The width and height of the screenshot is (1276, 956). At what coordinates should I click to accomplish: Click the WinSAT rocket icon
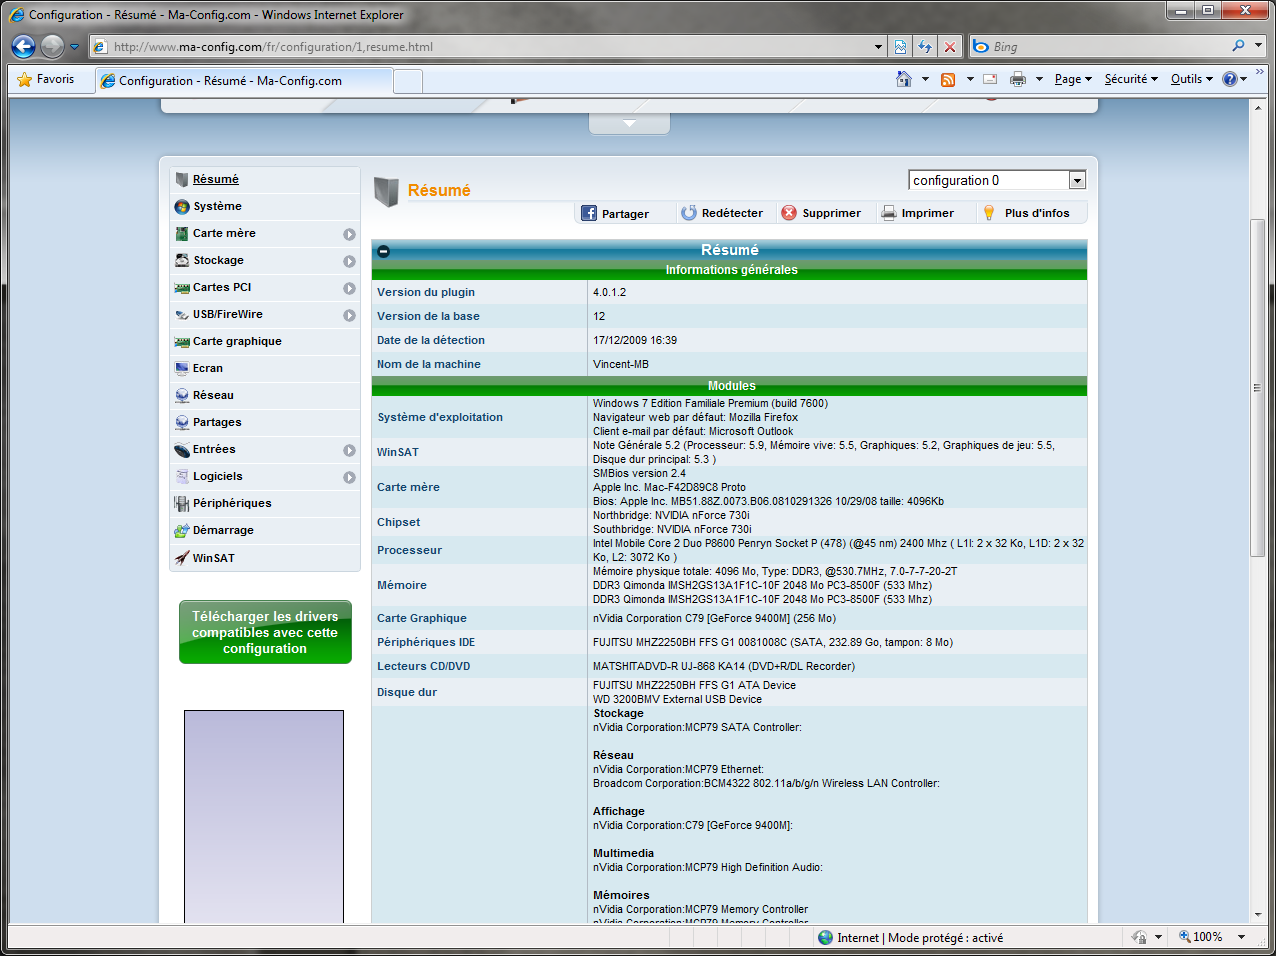click(x=182, y=558)
